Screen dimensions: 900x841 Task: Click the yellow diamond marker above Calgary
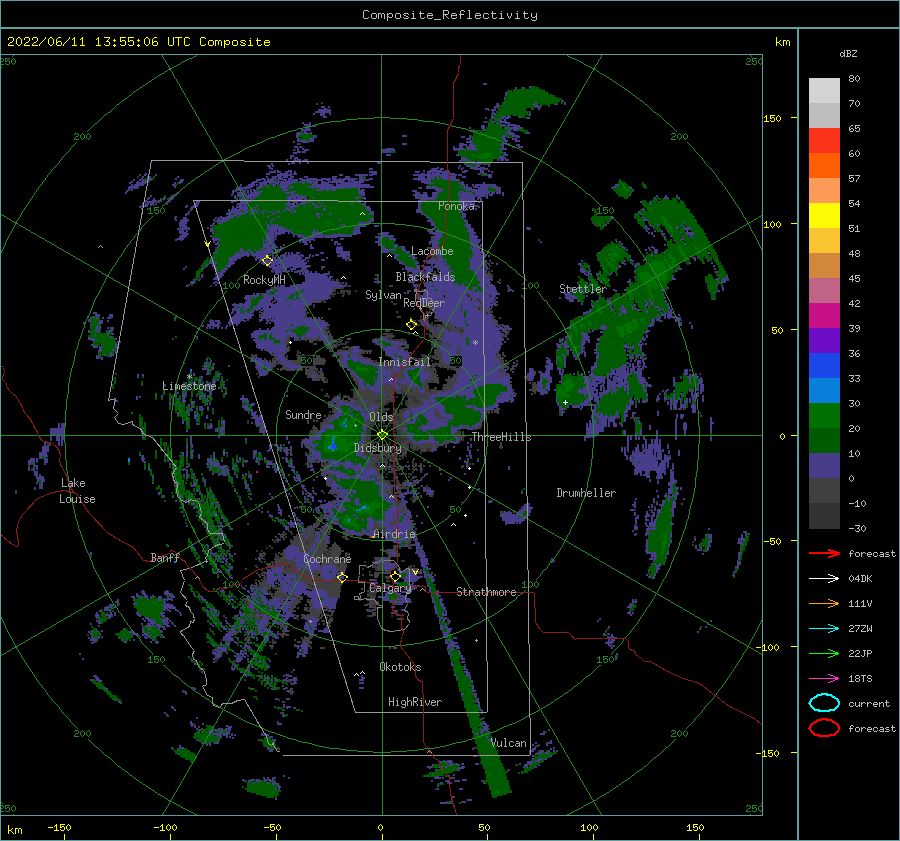pyautogui.click(x=395, y=576)
